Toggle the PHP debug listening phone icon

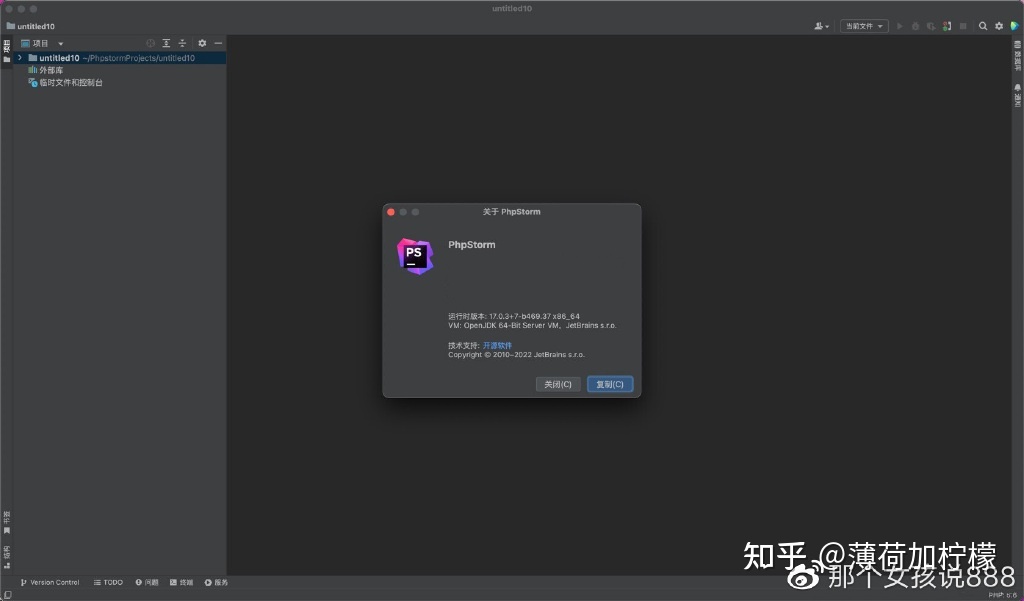point(947,26)
